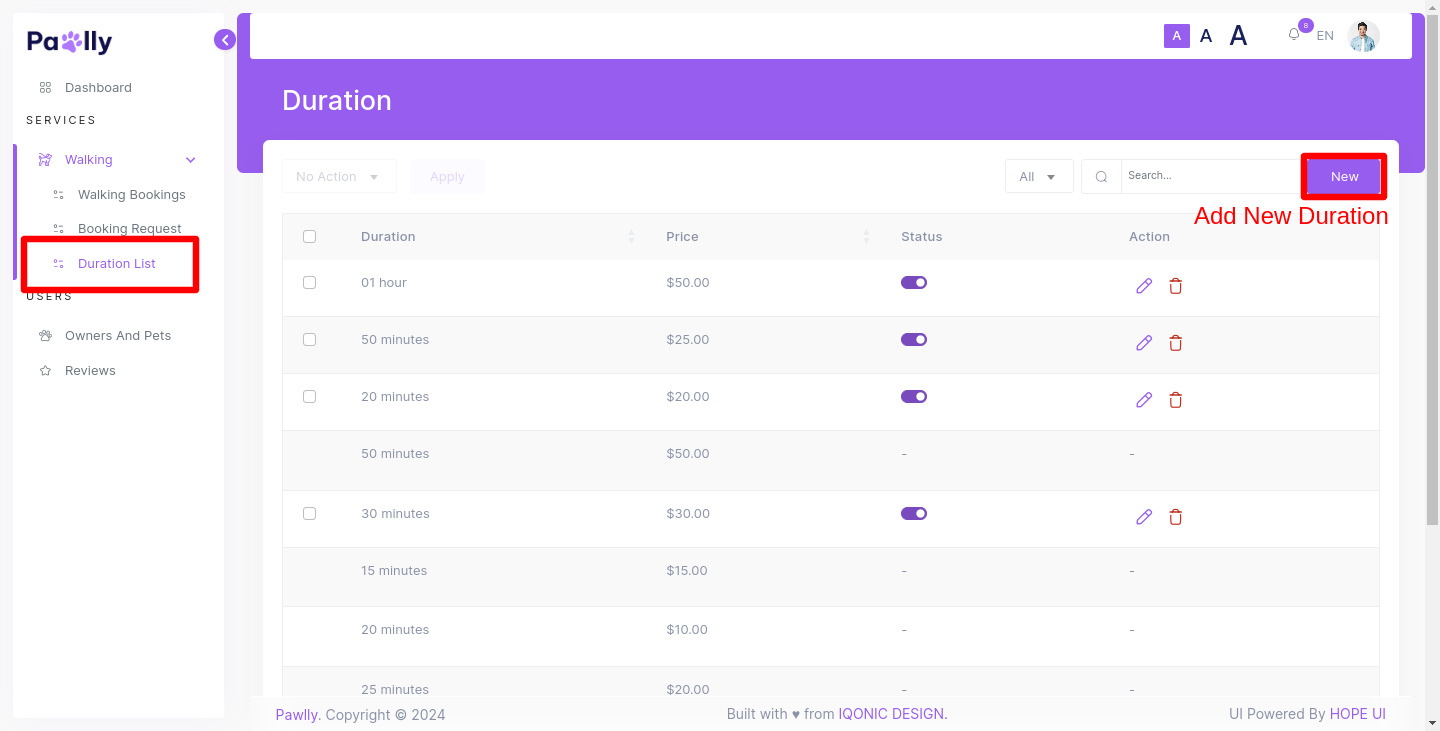Check the select-all header checkbox

click(x=309, y=237)
